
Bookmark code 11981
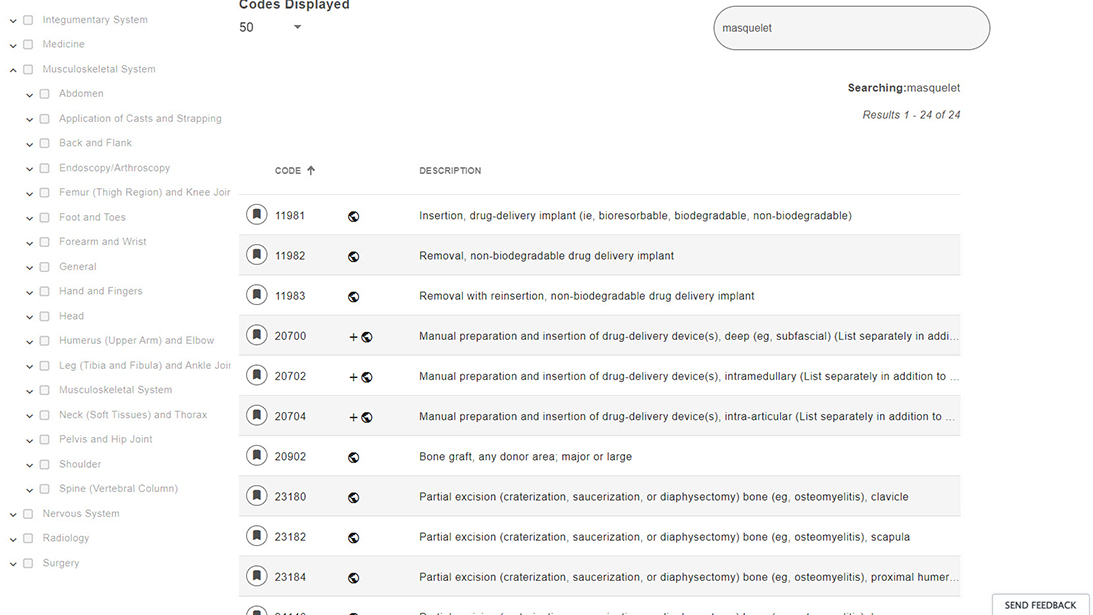[257, 215]
